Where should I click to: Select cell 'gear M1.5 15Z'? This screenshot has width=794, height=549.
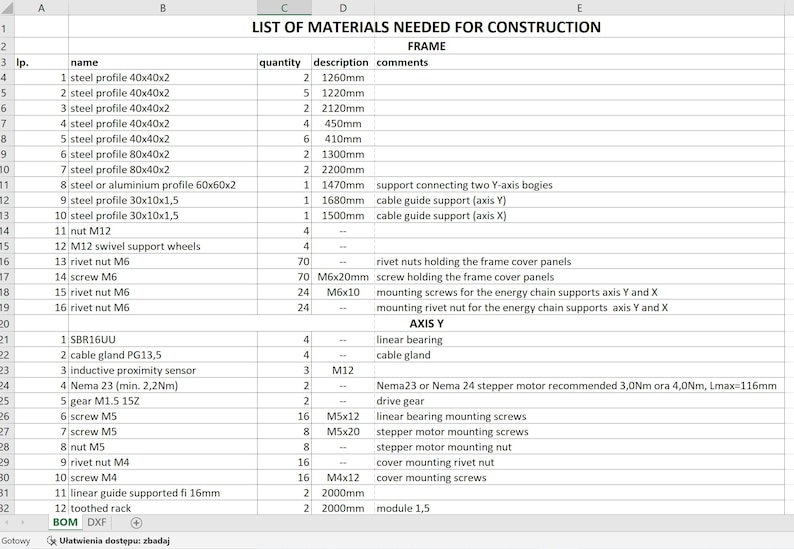coord(163,401)
